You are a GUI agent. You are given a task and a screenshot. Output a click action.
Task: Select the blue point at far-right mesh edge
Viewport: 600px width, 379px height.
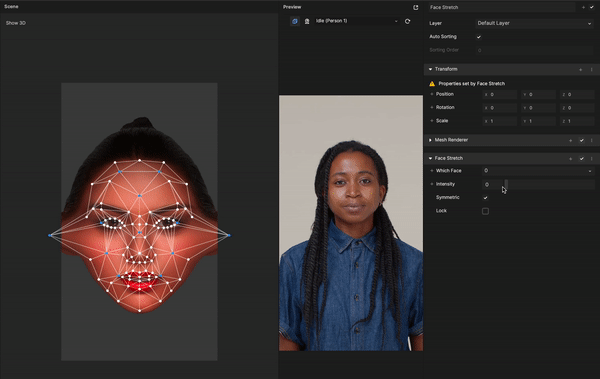229,235
